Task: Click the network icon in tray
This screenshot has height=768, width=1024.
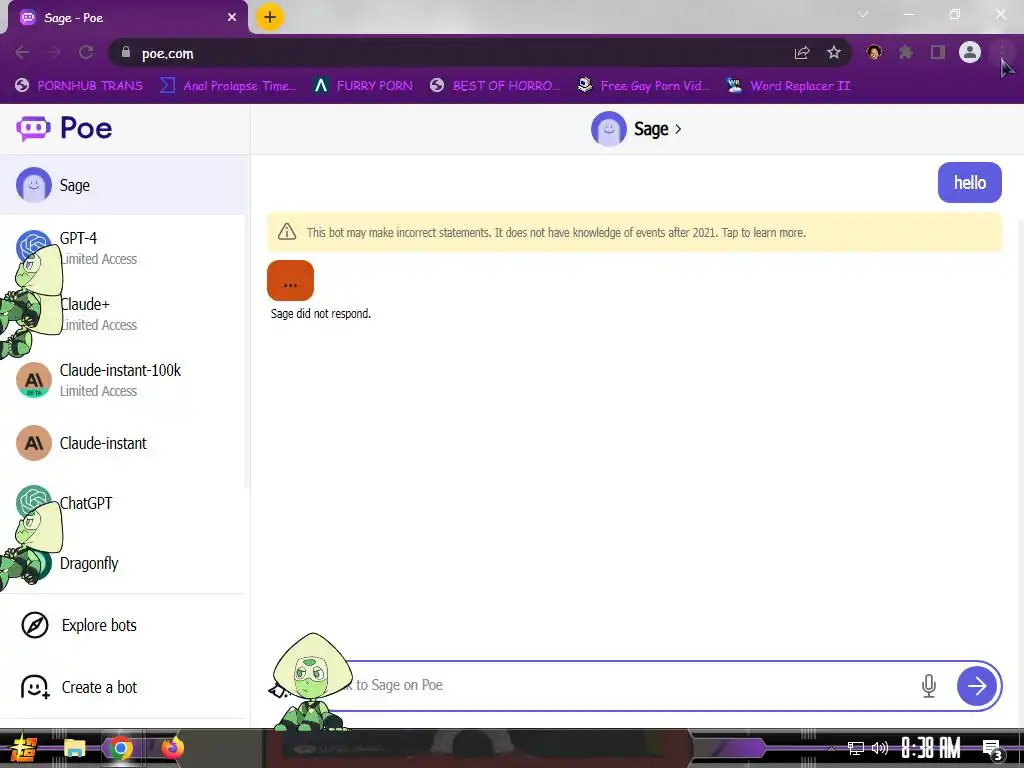Action: click(856, 748)
